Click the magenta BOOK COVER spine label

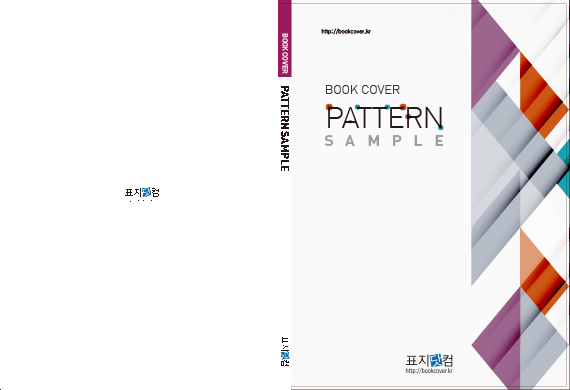(x=285, y=39)
